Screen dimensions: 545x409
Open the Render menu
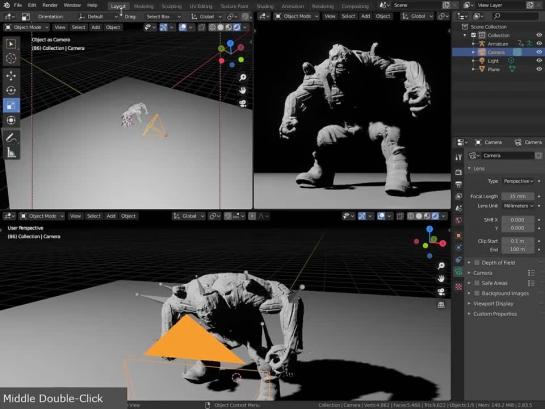pos(50,5)
